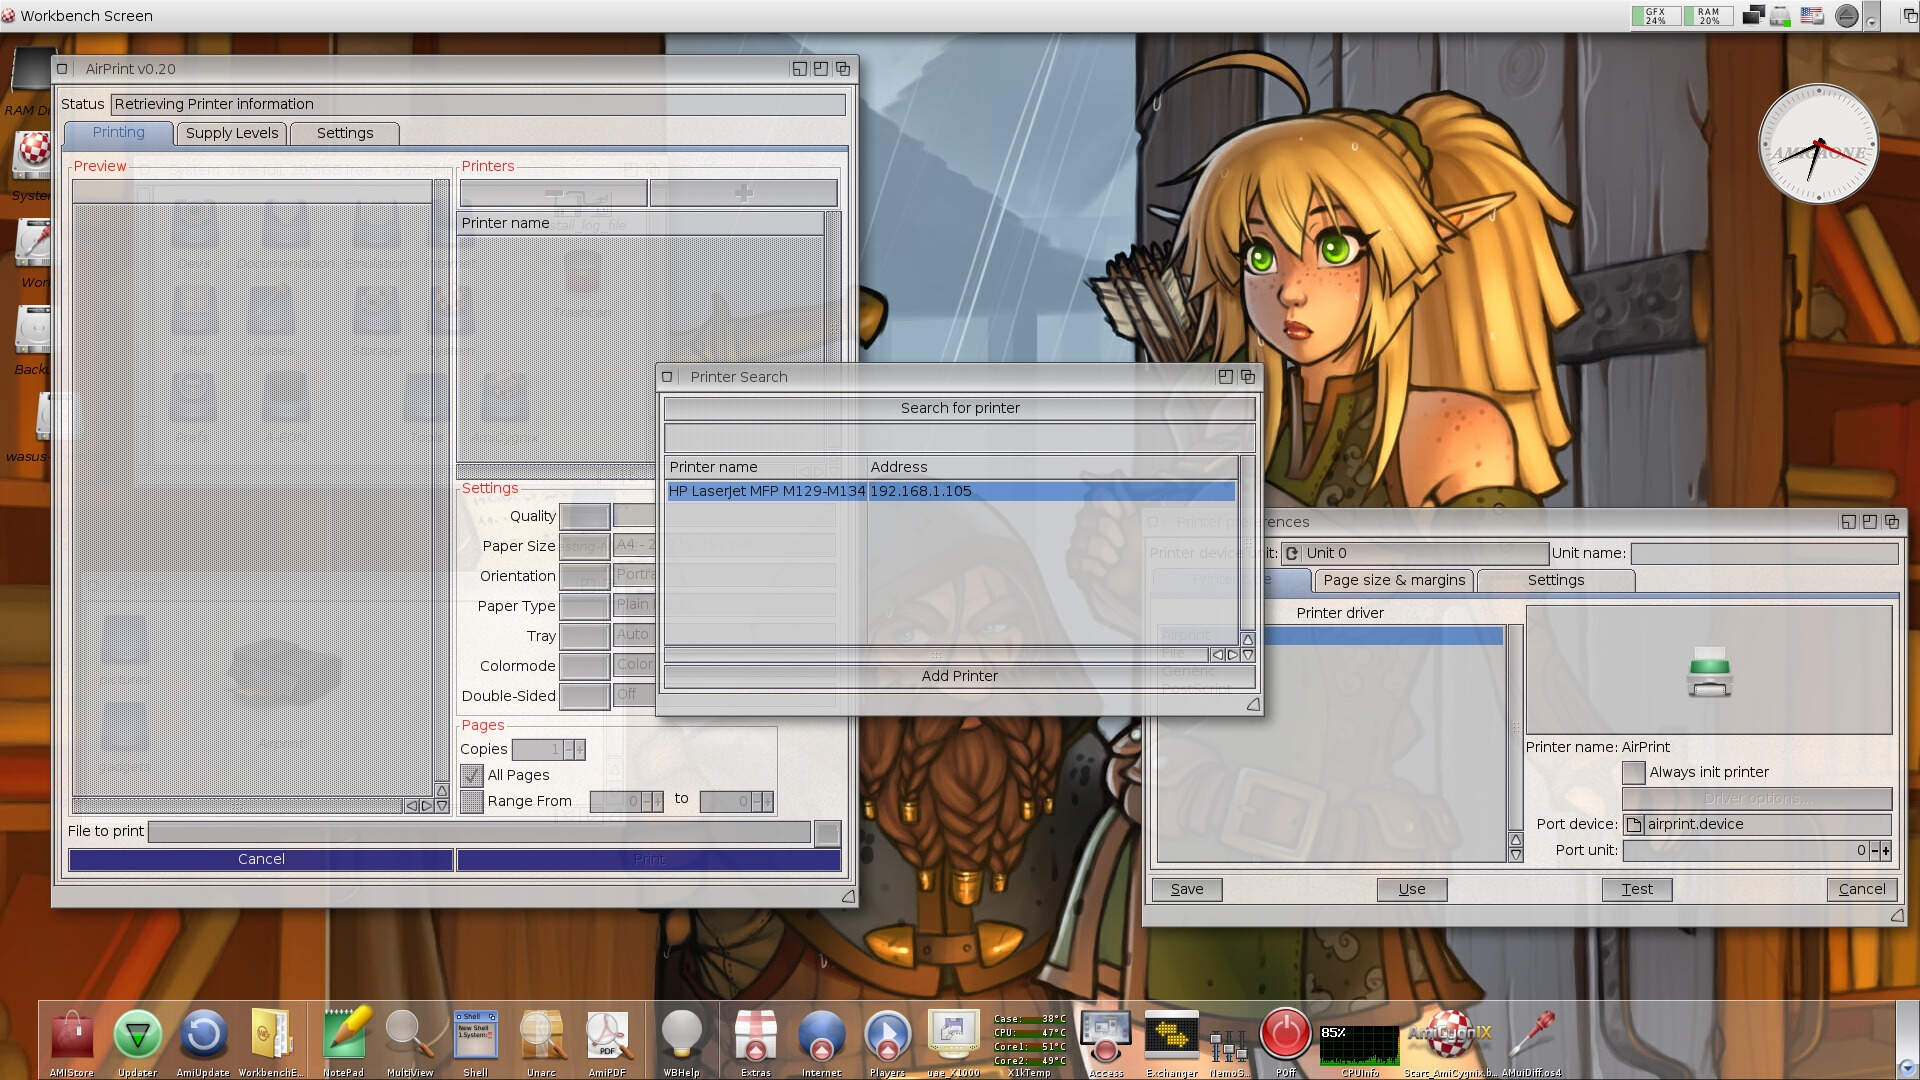The image size is (1920, 1080).
Task: Switch to the Printing tab
Action: click(x=118, y=133)
